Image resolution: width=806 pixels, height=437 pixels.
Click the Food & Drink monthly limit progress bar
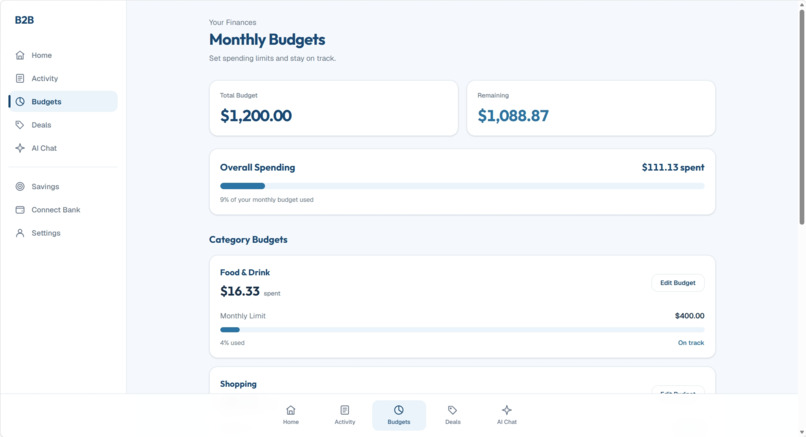click(x=462, y=330)
